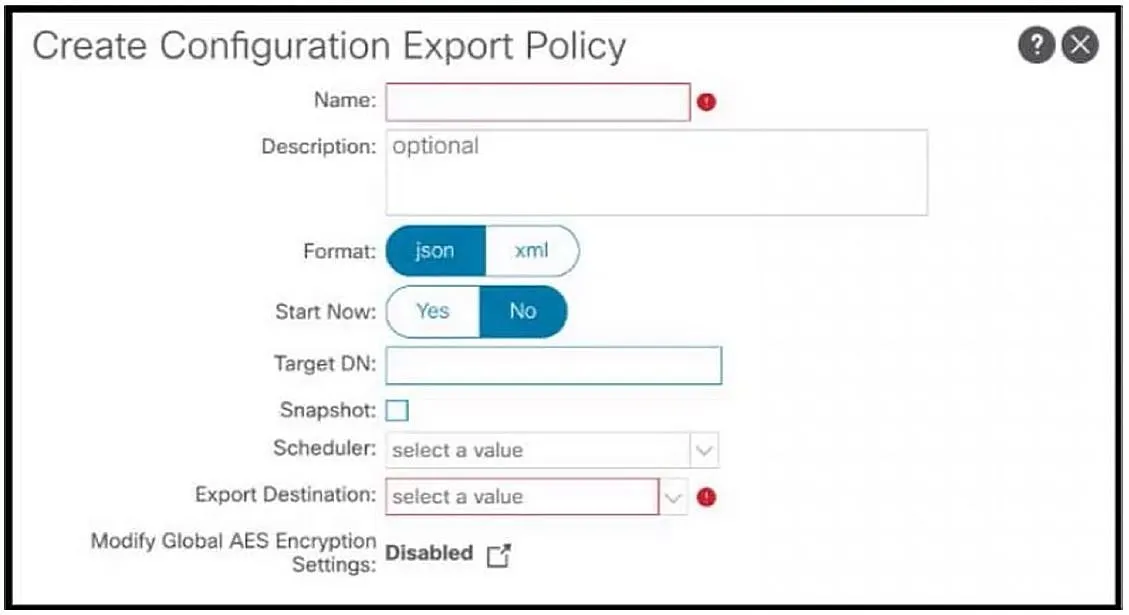The image size is (1129, 615).
Task: Click the red error icon beside Export Destination
Action: (x=706, y=497)
